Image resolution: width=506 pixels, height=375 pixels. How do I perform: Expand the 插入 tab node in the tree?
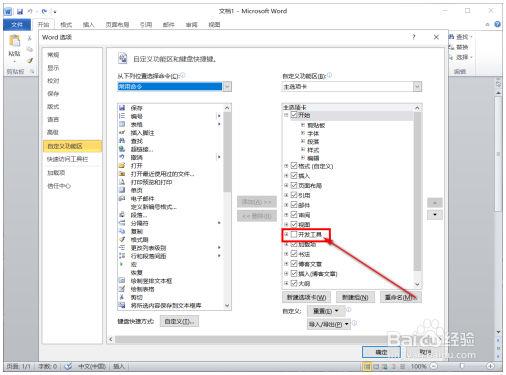(x=286, y=176)
